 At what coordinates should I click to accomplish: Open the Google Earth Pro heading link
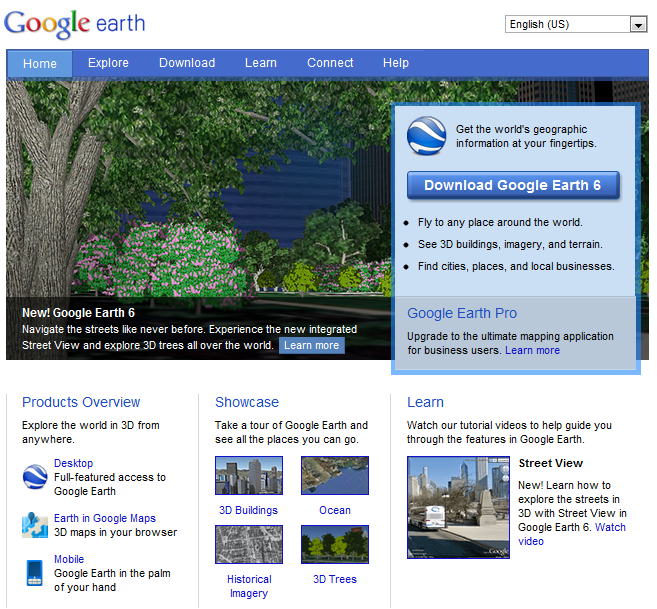point(462,313)
